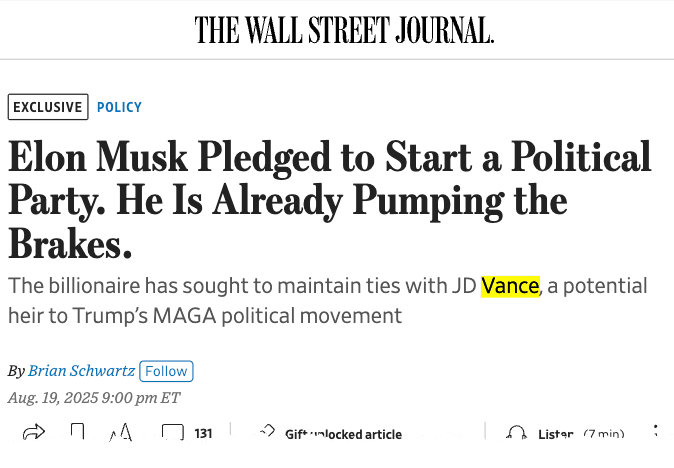Click the yellow highlighted word Vance
The height and width of the screenshot is (468, 674).
point(510,286)
